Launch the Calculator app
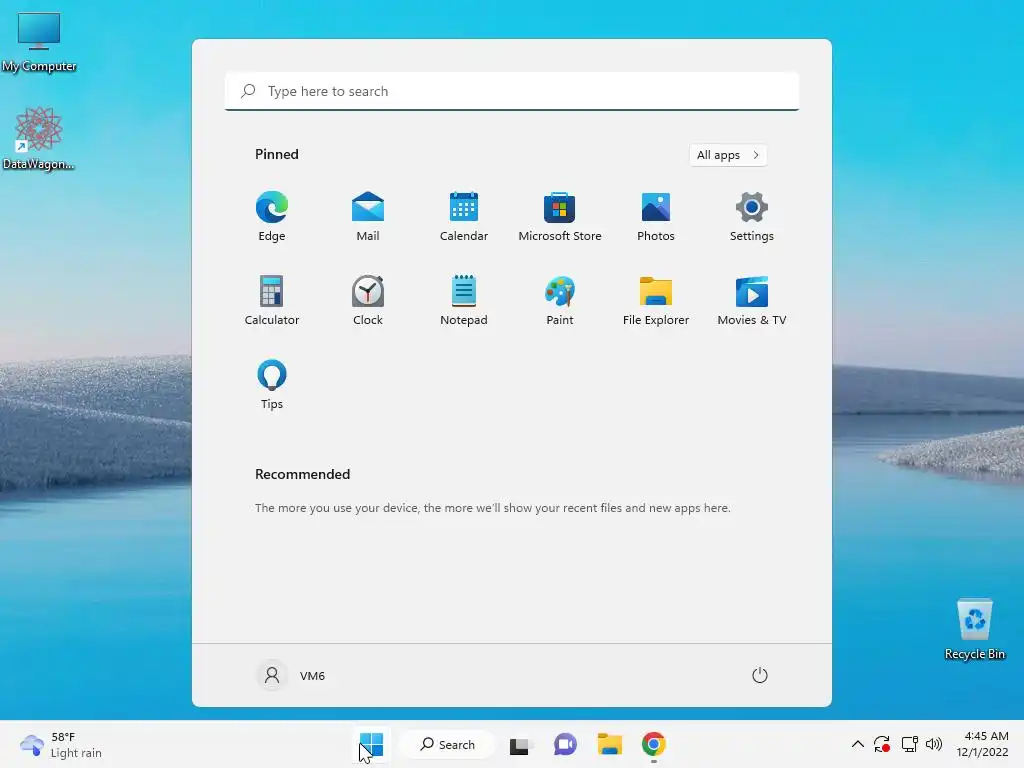This screenshot has height=768, width=1024. (272, 300)
